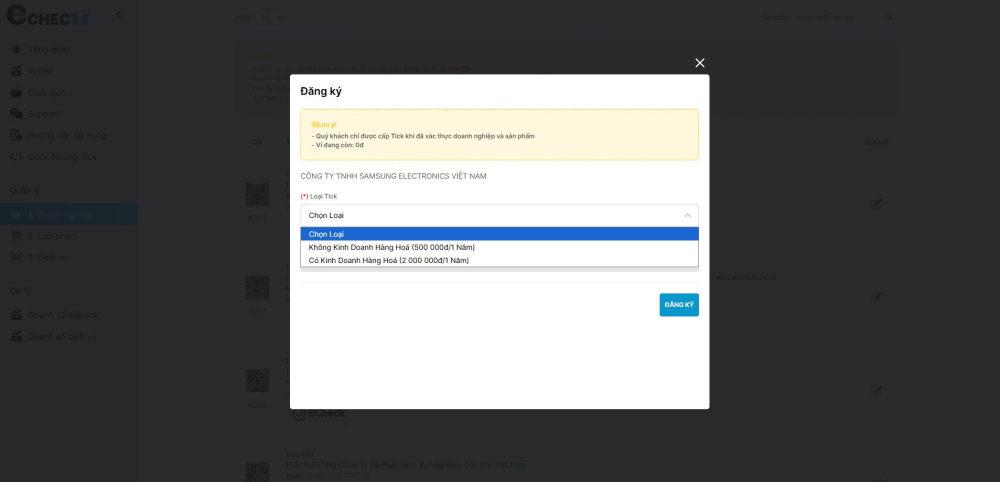The image size is (1000, 482).
Task: Click the first row's QR code thumbnail
Action: click(257, 194)
